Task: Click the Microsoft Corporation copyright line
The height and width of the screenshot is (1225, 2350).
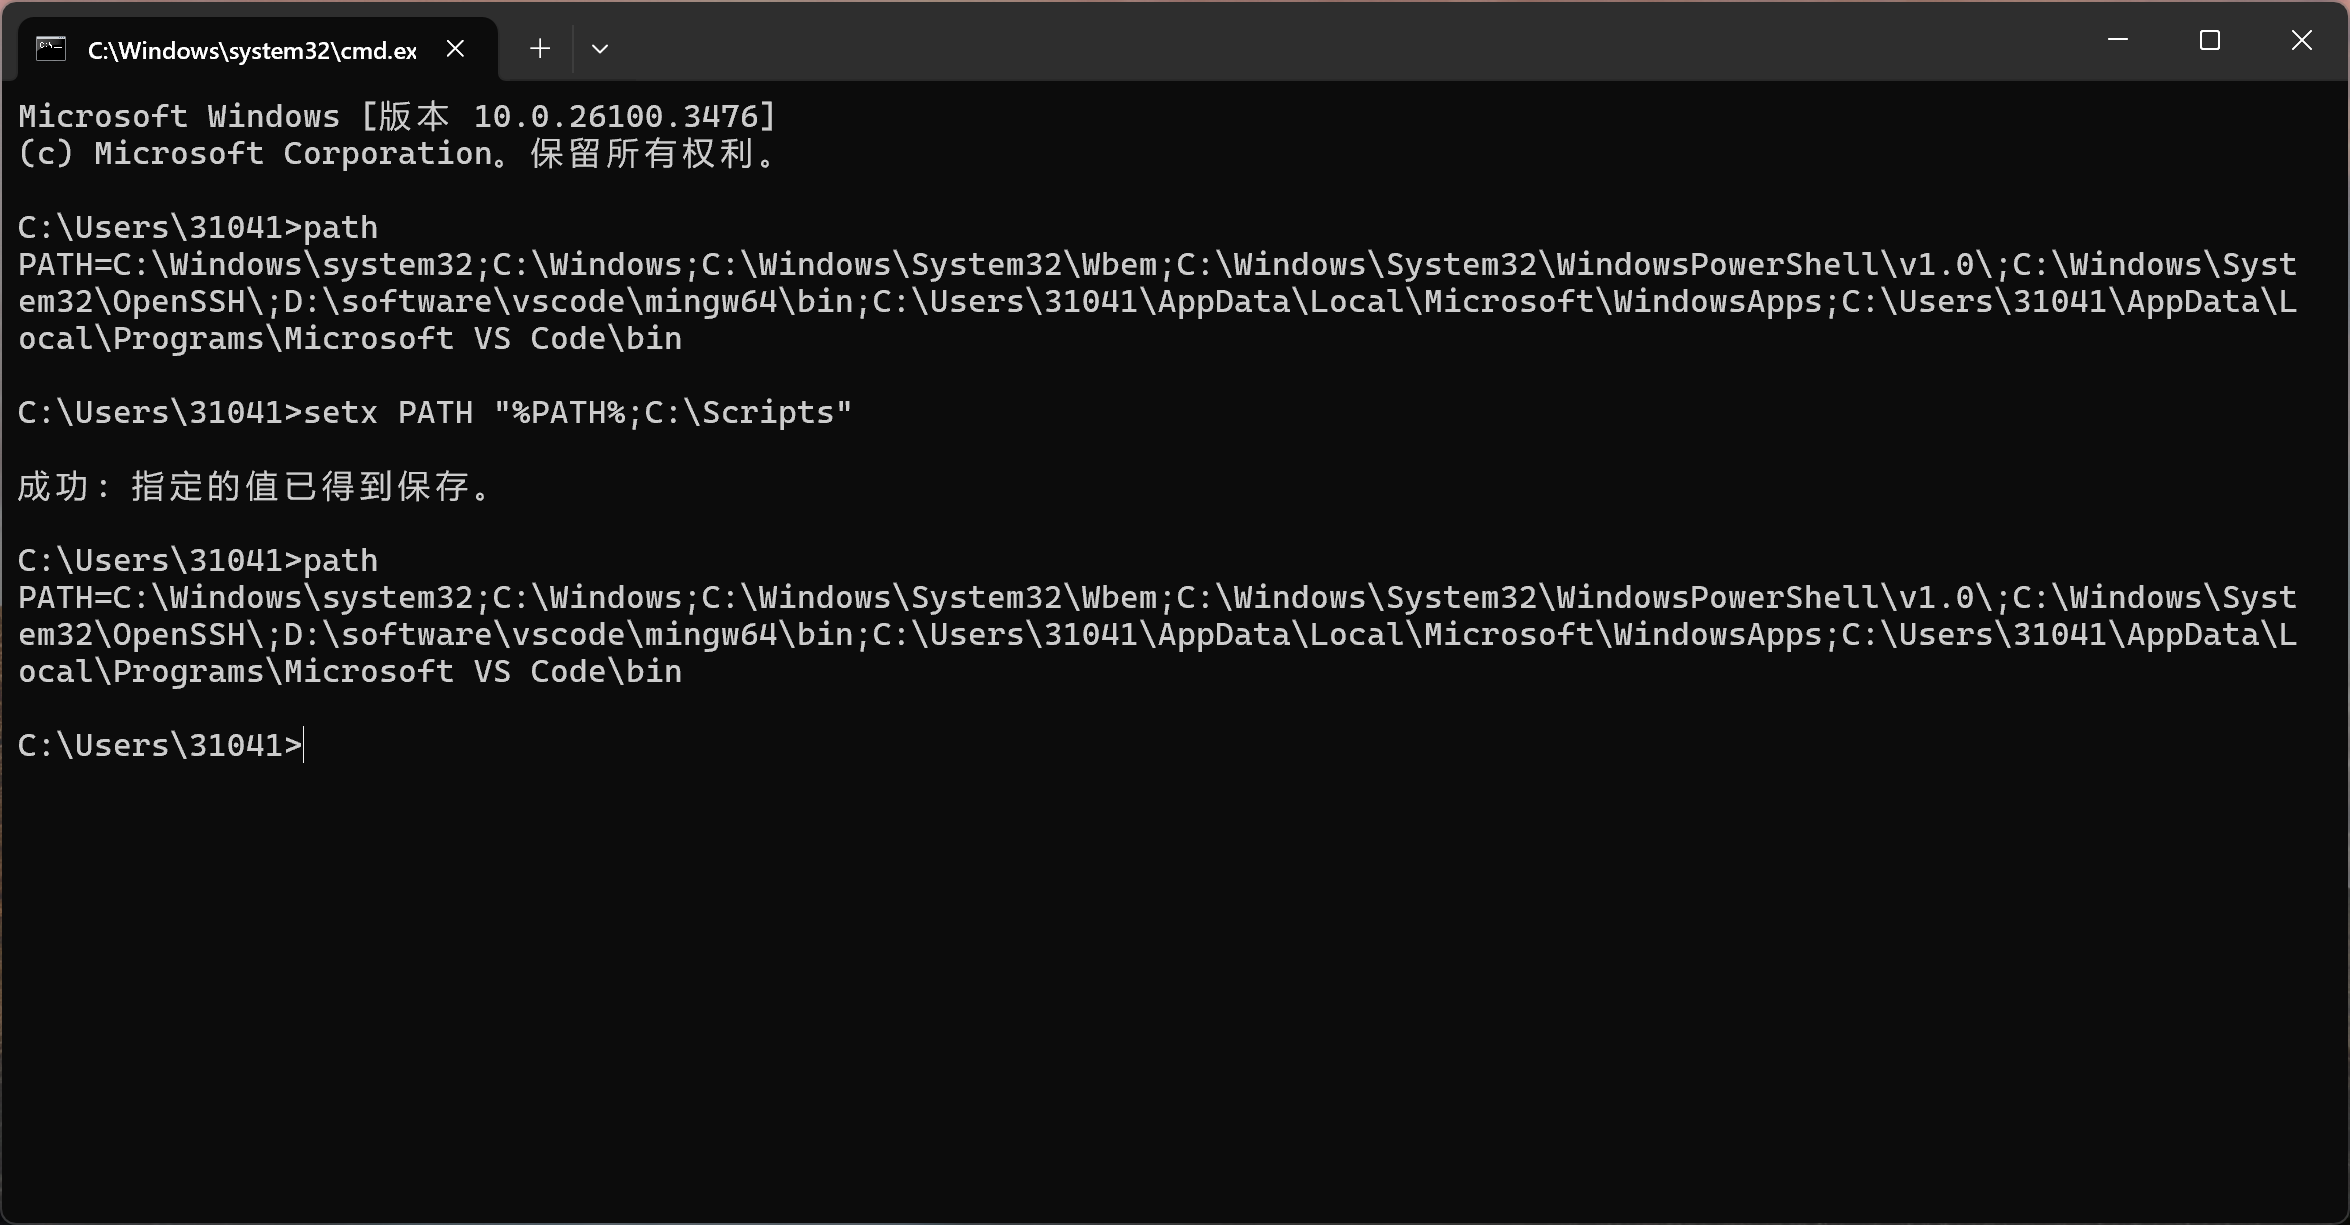Action: 397,154
